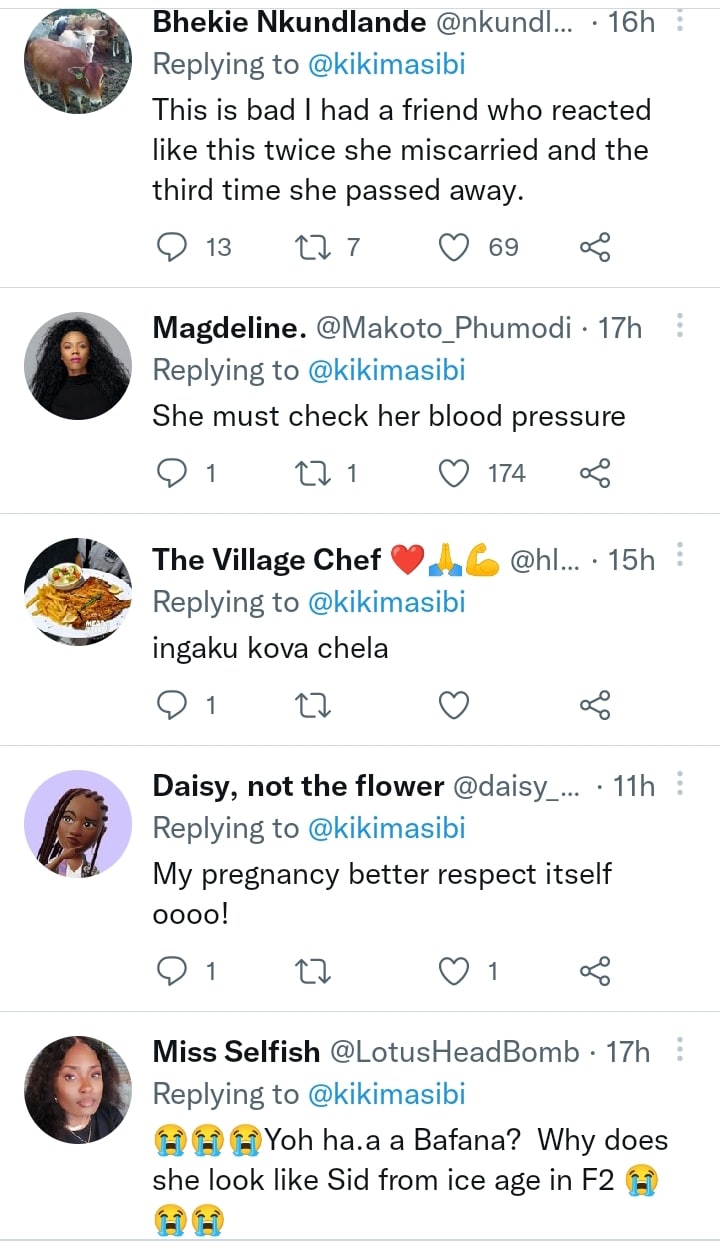Open more options for Miss Selfish's tweet

pos(680,1049)
